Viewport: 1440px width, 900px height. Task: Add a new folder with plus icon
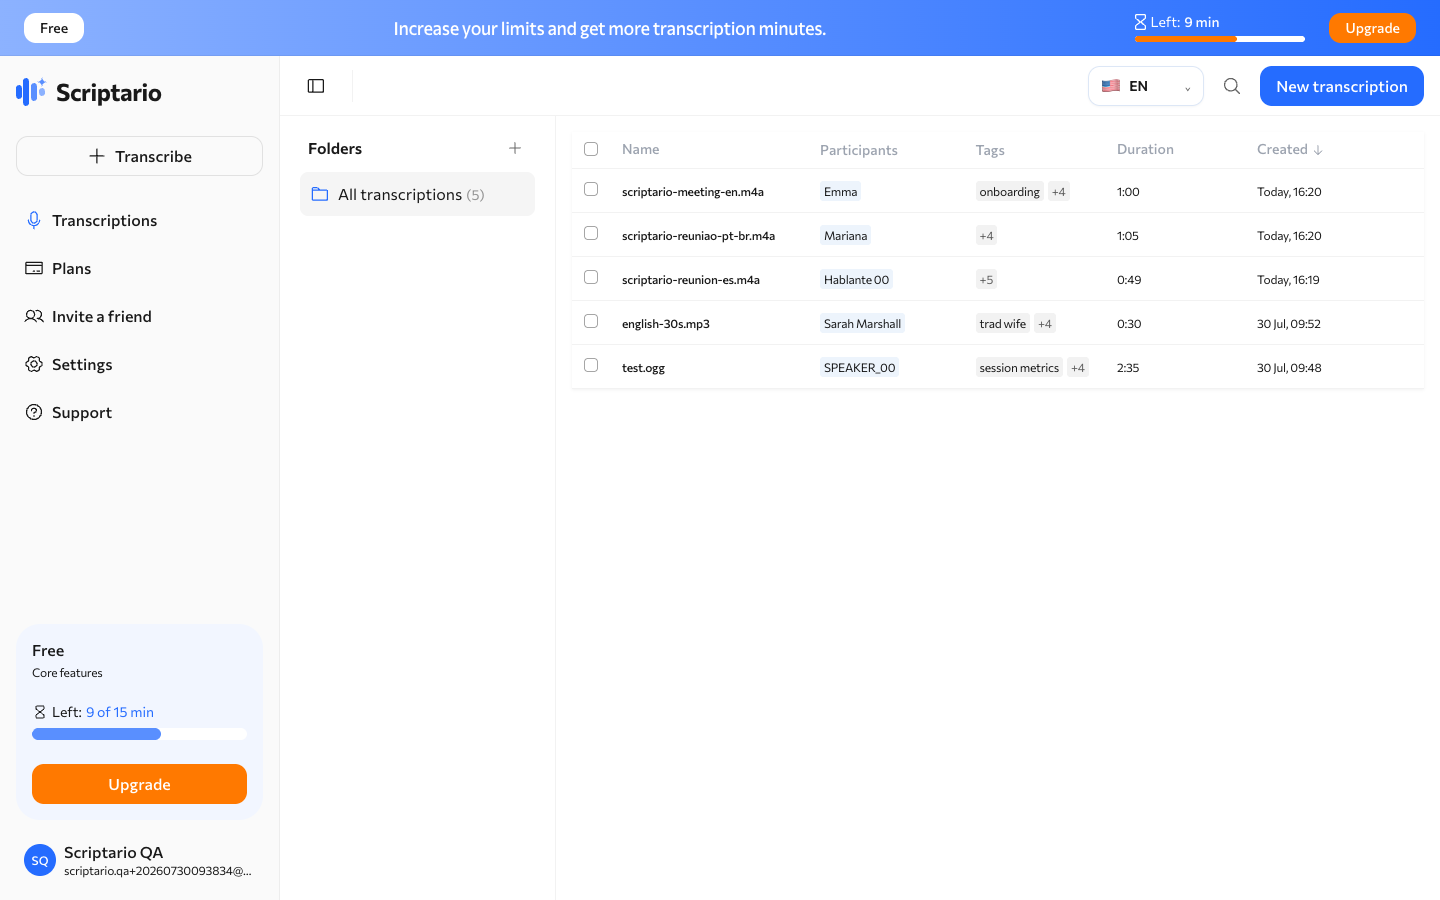tap(515, 148)
